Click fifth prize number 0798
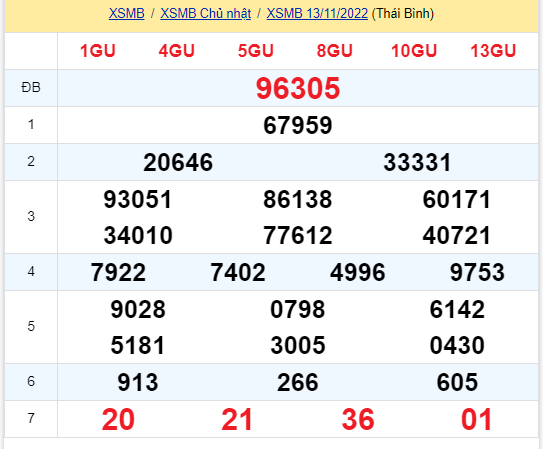Image resolution: width=543 pixels, height=449 pixels. click(298, 309)
